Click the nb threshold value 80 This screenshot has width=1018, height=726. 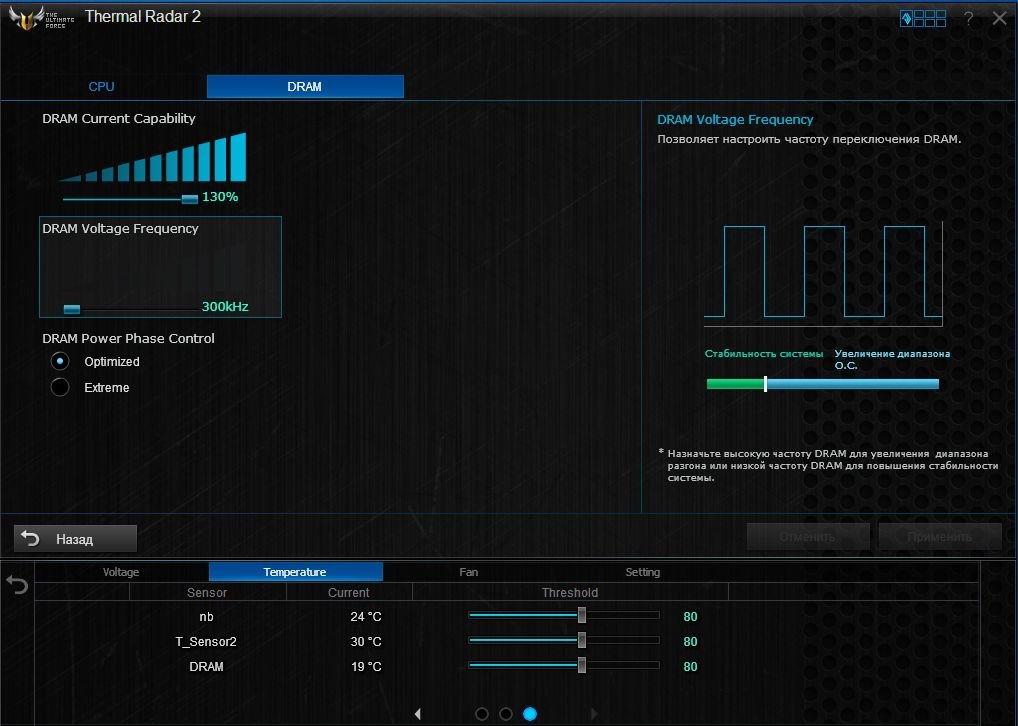tap(690, 616)
